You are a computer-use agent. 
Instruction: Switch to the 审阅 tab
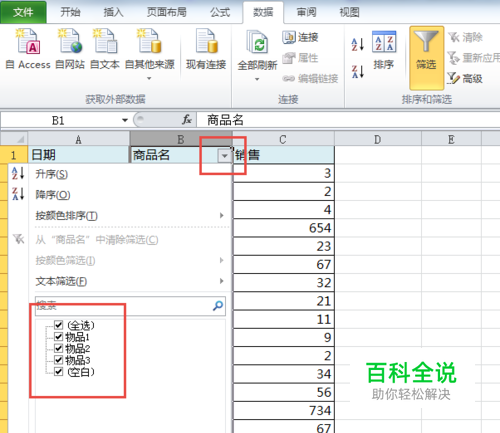(x=306, y=12)
